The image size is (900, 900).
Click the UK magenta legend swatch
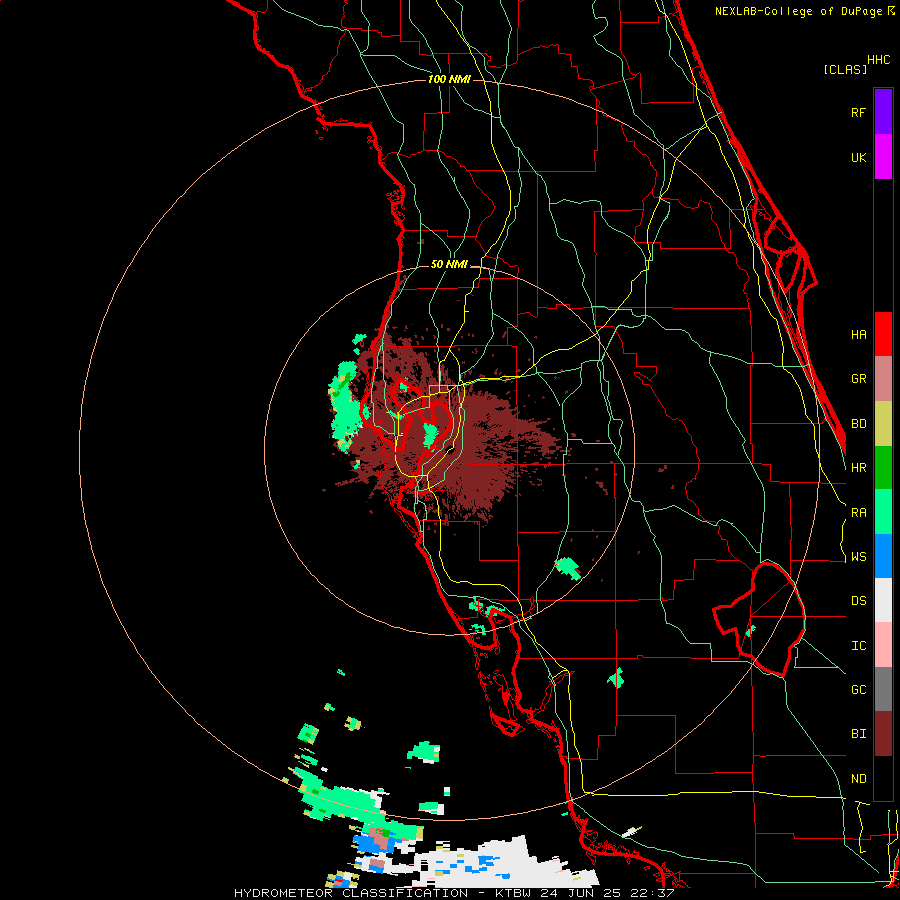(x=883, y=157)
